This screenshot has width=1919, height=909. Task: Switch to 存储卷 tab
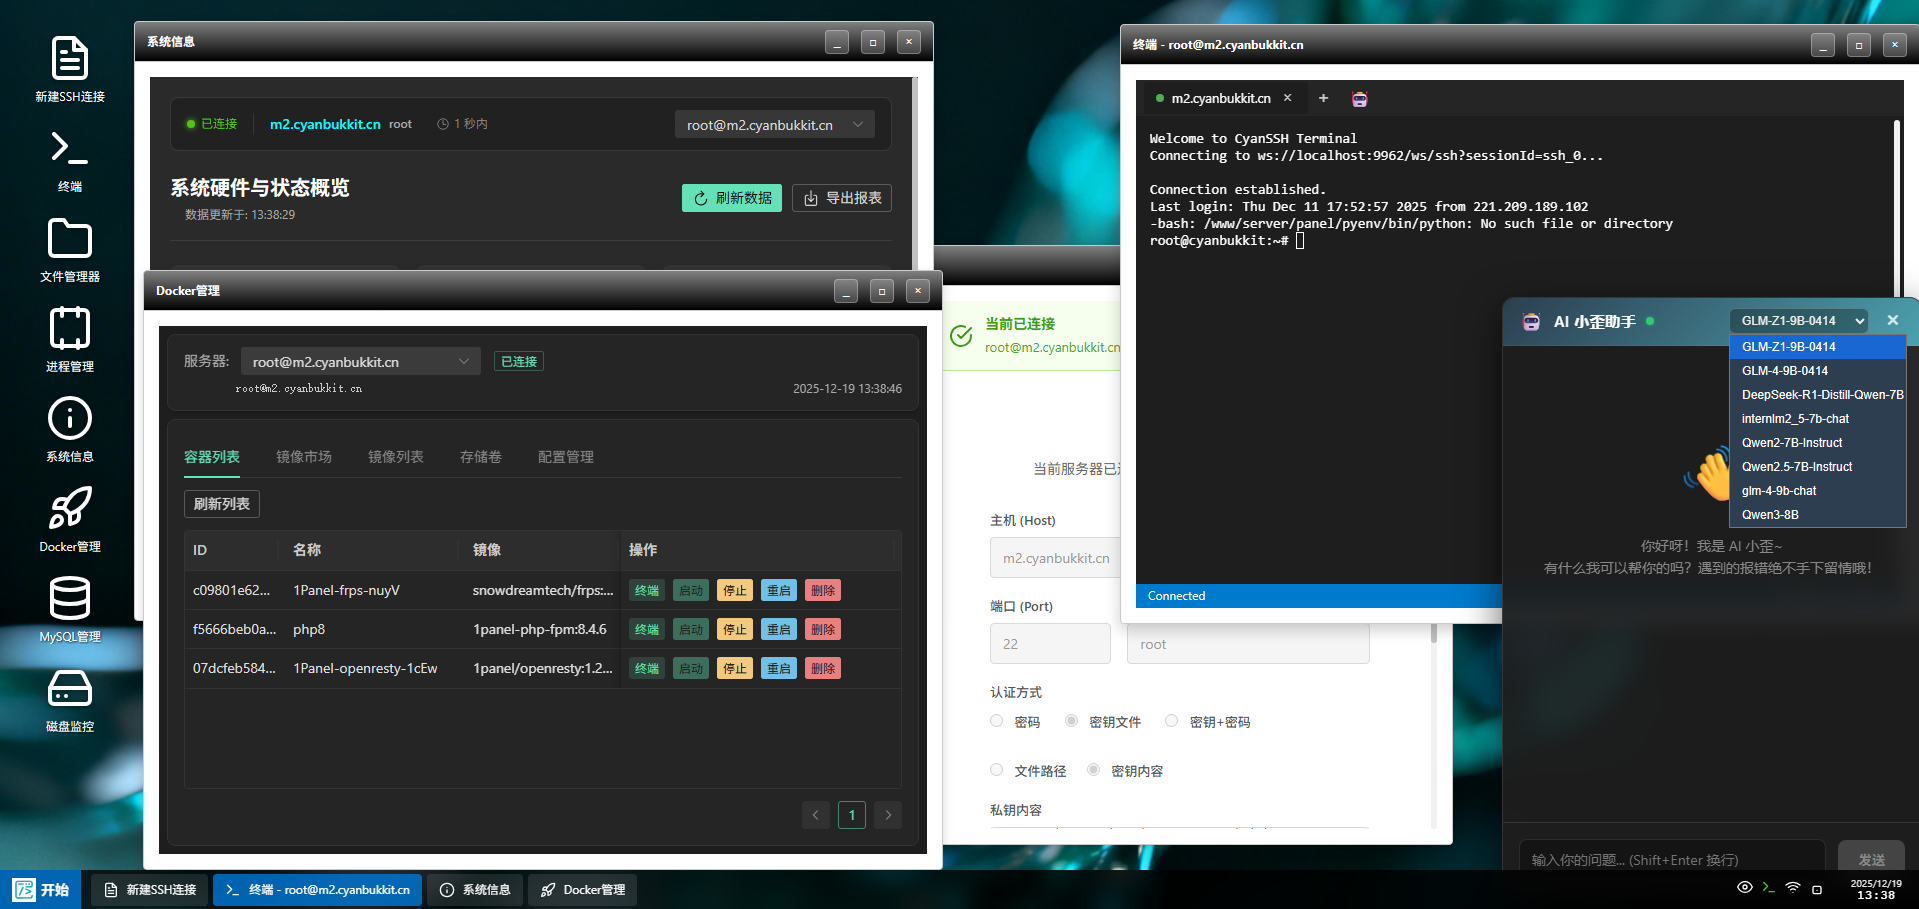click(x=481, y=457)
